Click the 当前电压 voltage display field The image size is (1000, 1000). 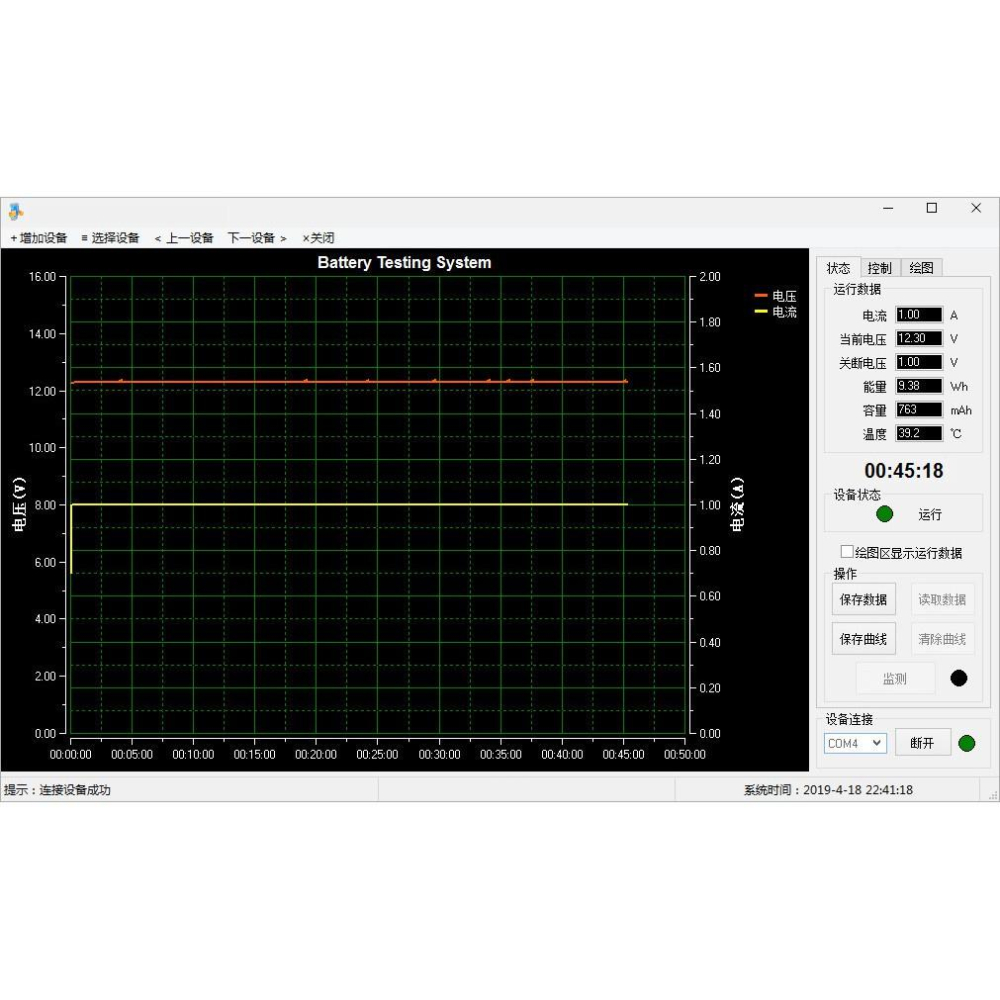pos(917,338)
